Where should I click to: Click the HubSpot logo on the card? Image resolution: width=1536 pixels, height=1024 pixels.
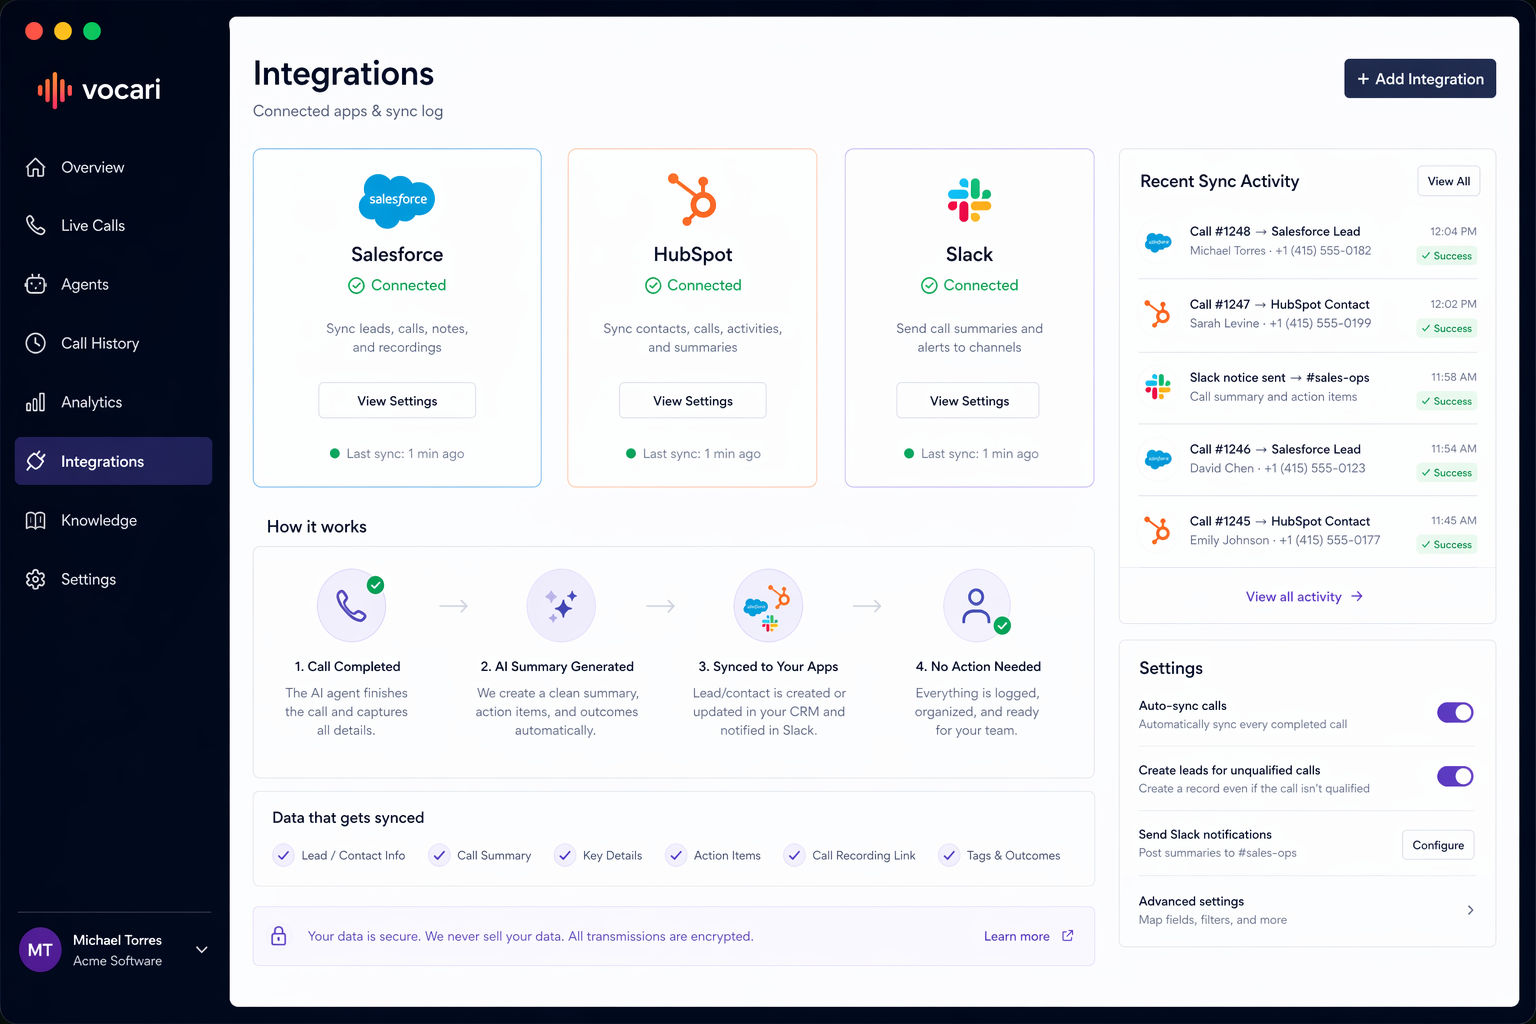click(x=692, y=198)
